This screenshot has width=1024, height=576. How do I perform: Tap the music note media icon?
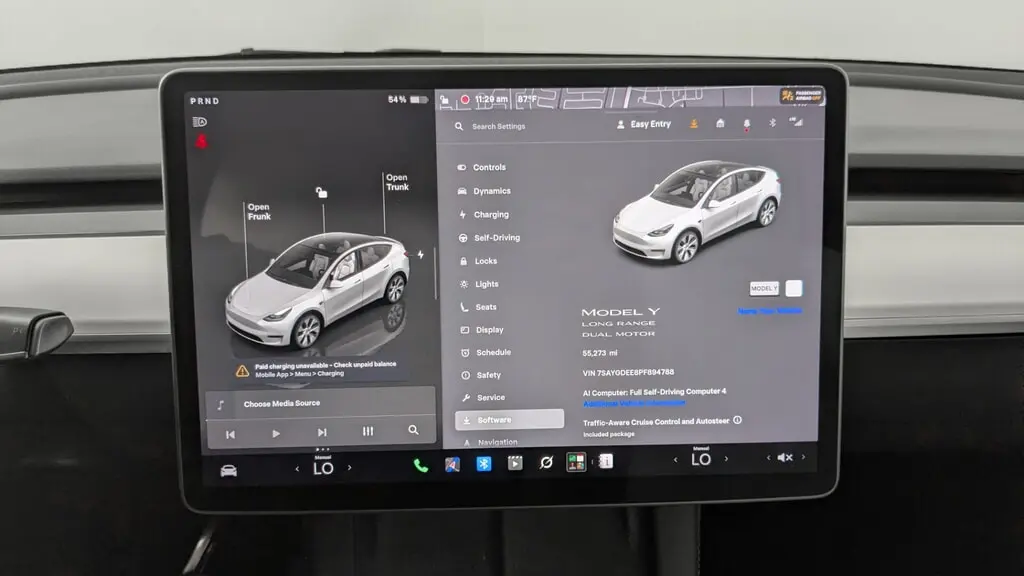click(221, 406)
